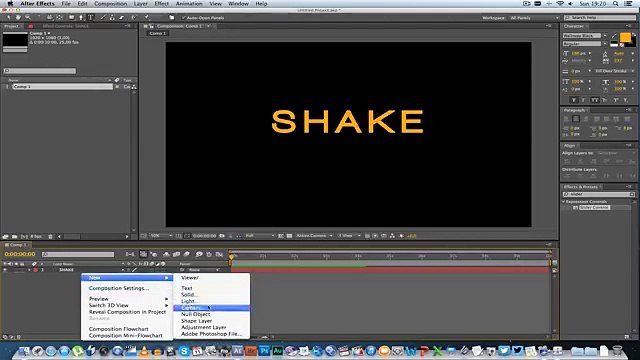Viewport: 640px width, 360px height.
Task: Click the Comp 1 breadcrumb button
Action: click(x=158, y=33)
